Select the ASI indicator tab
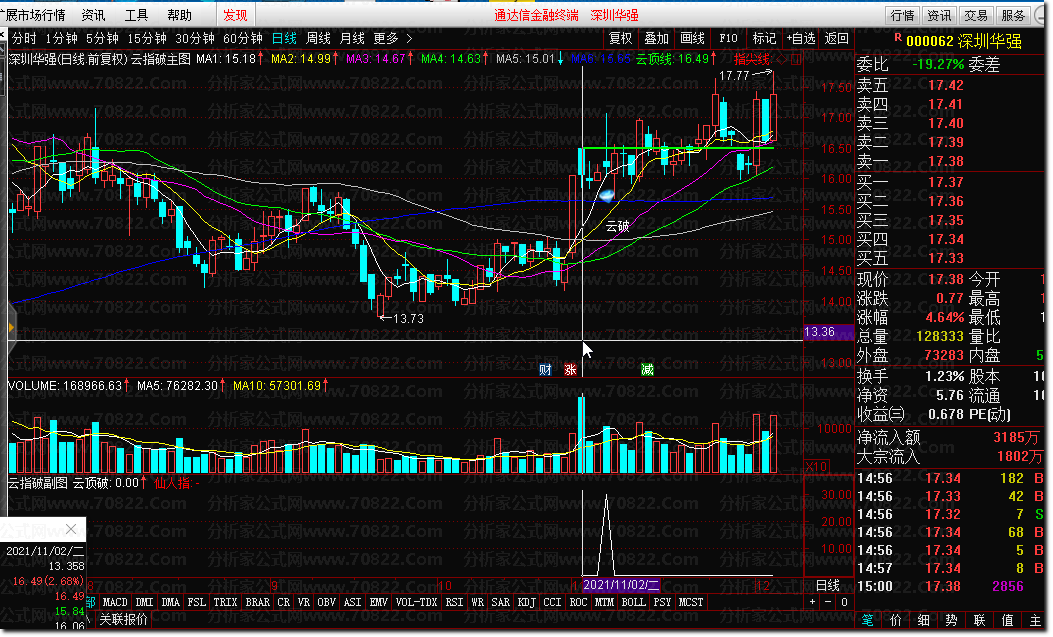The image size is (1053, 637). click(353, 603)
